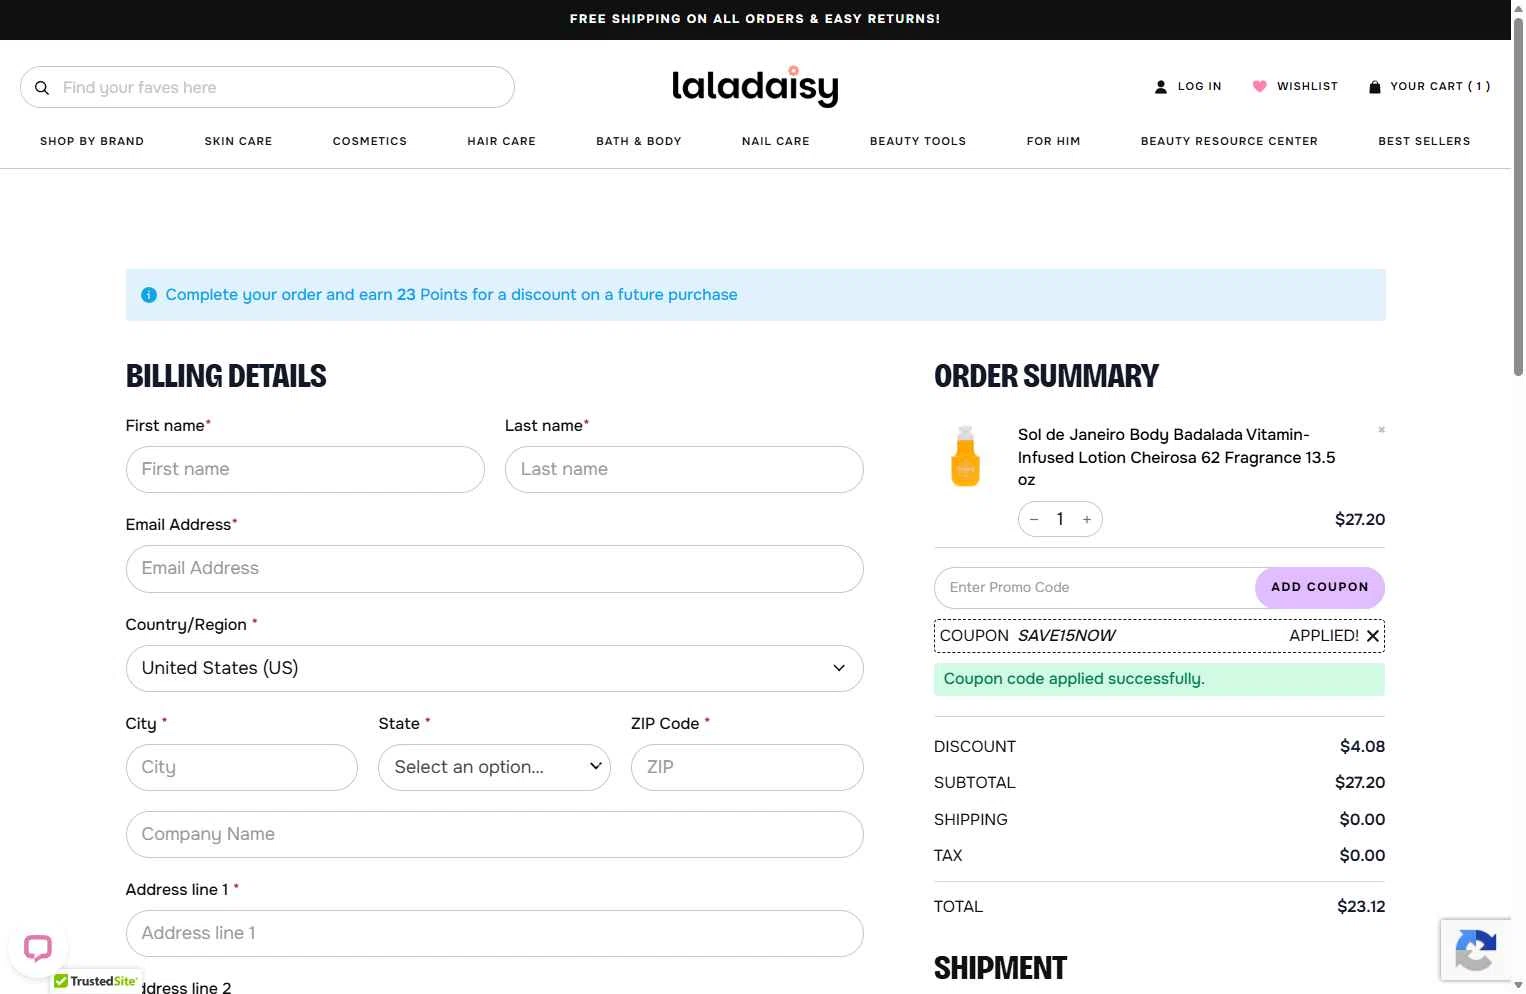Open the State select dropdown
This screenshot has width=1526, height=994.
point(494,768)
